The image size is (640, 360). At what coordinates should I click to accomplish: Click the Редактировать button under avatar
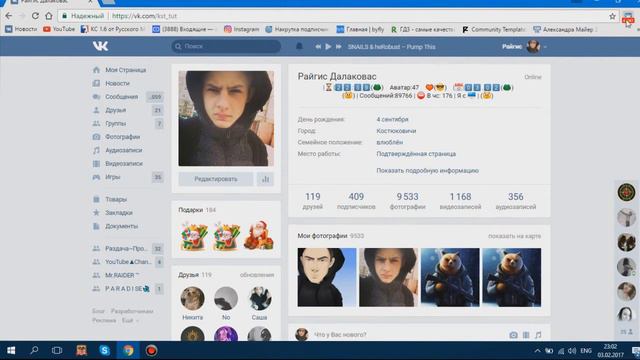click(216, 179)
